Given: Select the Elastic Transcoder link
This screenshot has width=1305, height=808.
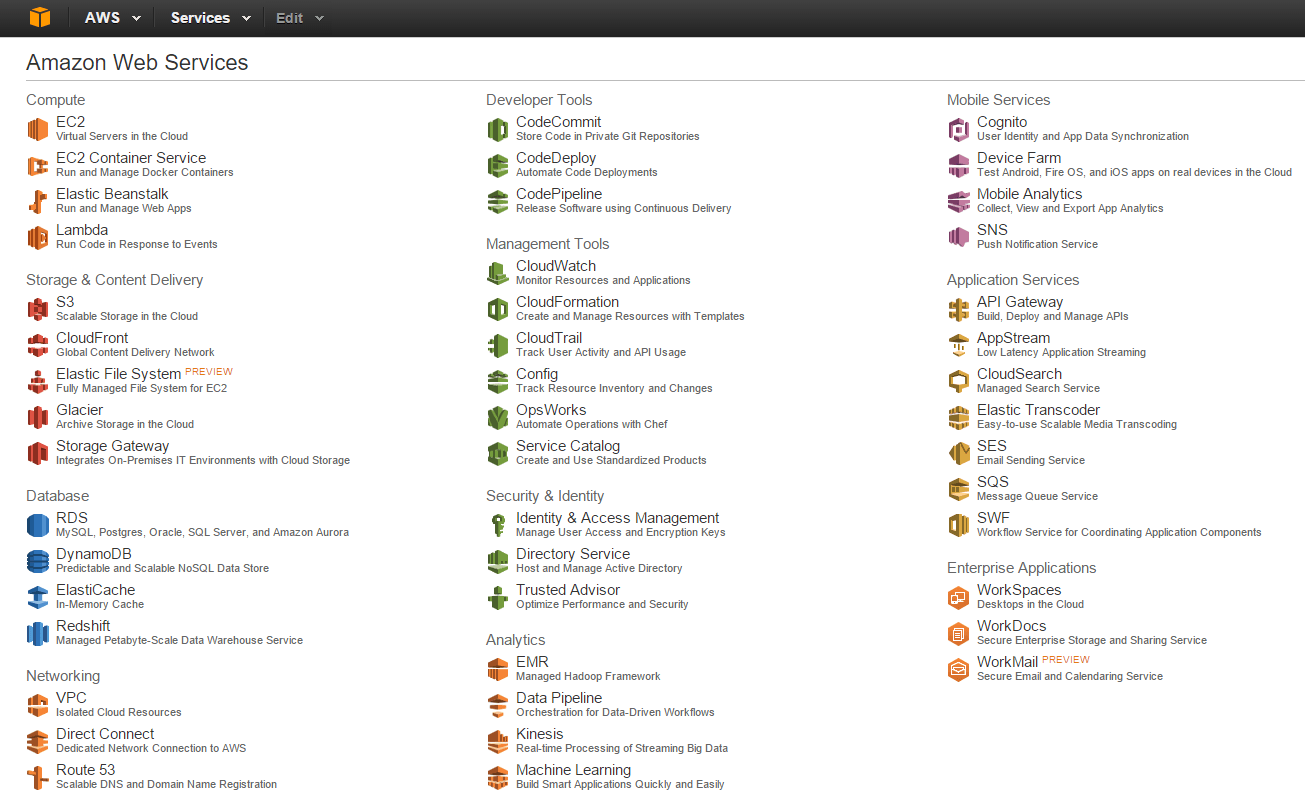Looking at the screenshot, I should click(x=1038, y=410).
